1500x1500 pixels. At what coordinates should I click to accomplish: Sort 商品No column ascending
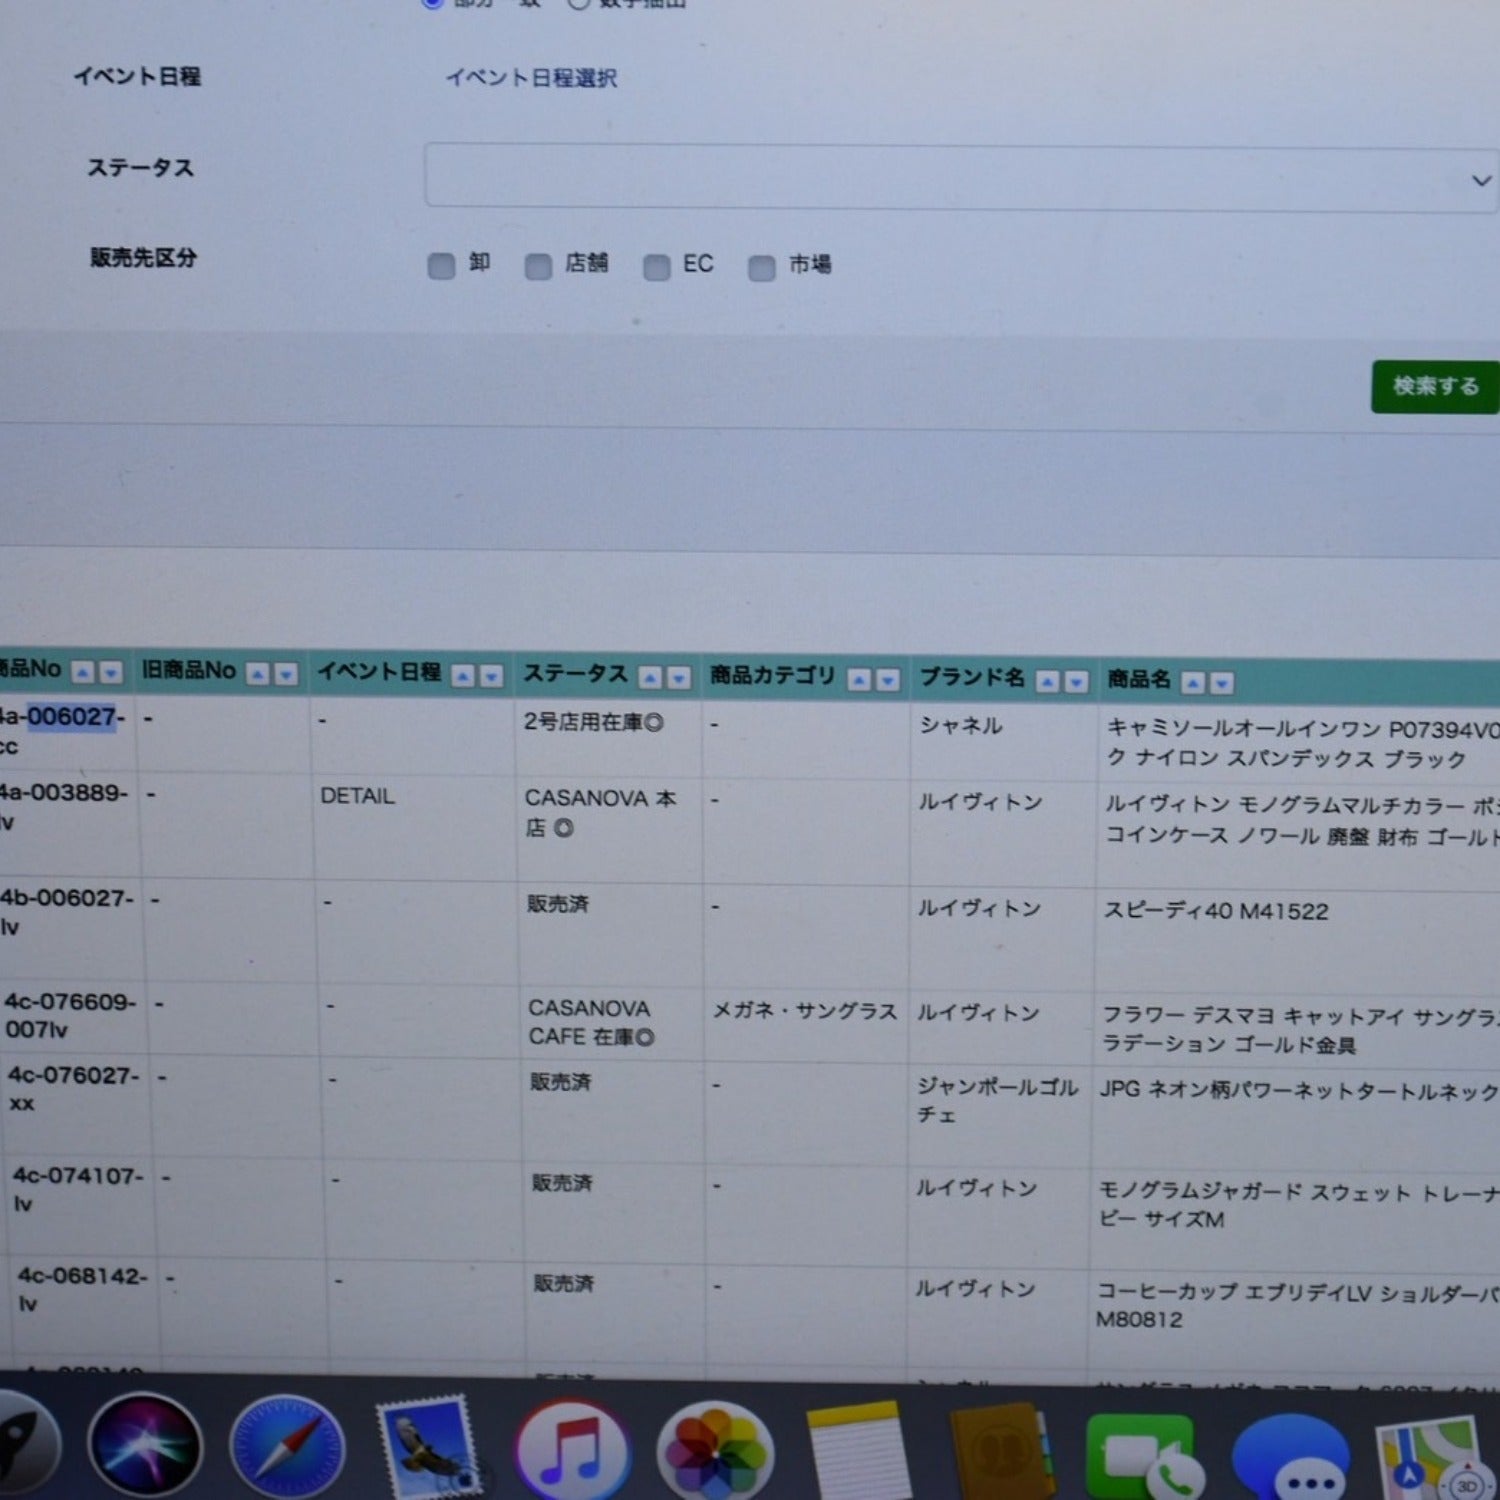coord(84,672)
